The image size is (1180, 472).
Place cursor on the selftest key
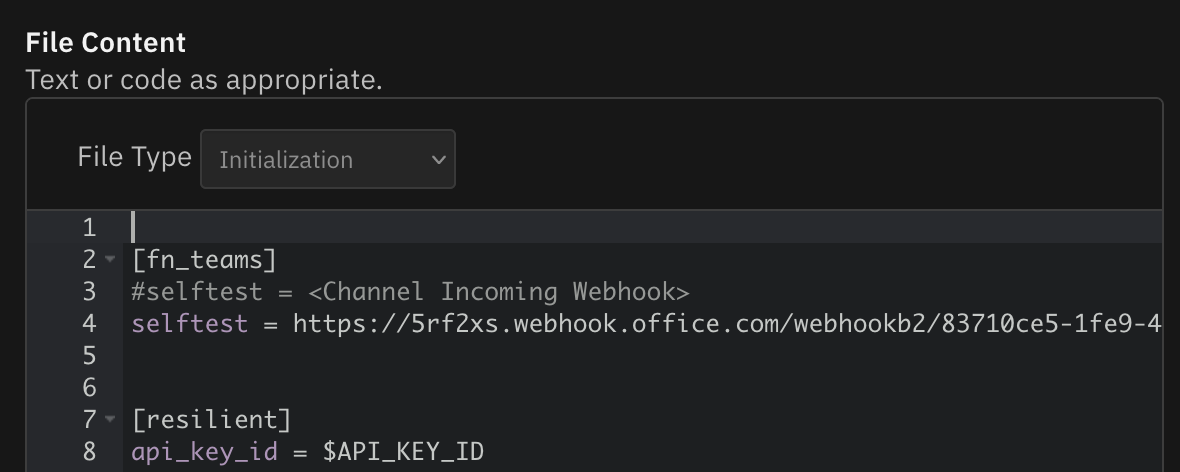point(189,324)
